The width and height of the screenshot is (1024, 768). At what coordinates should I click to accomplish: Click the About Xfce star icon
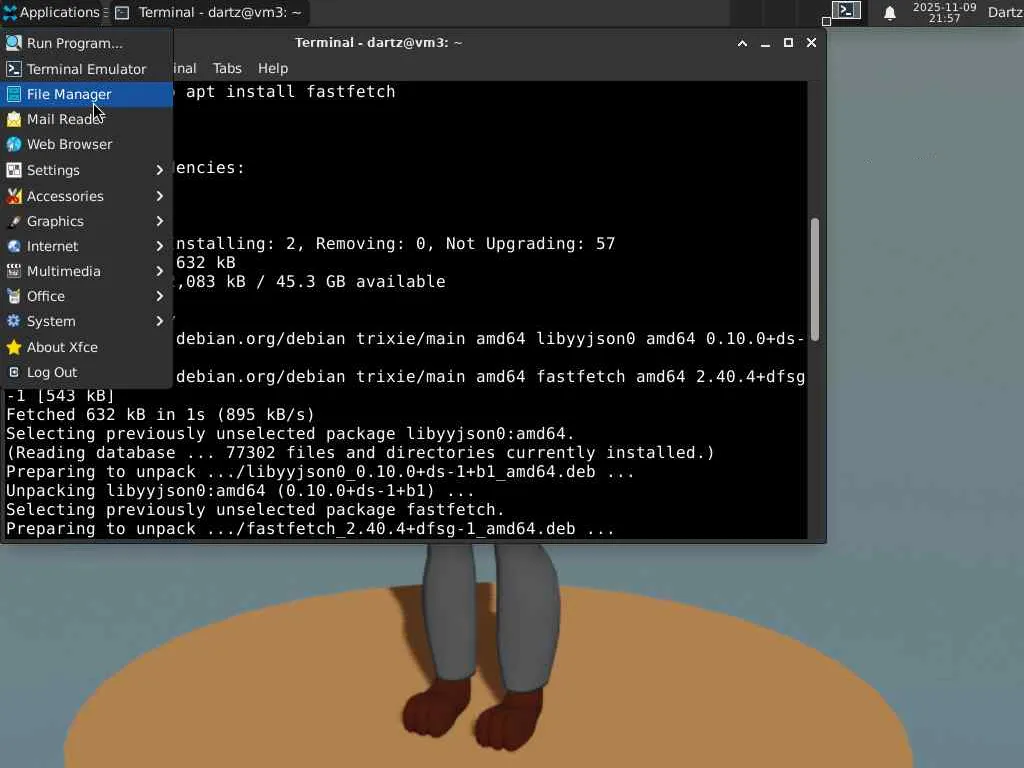[x=14, y=347]
